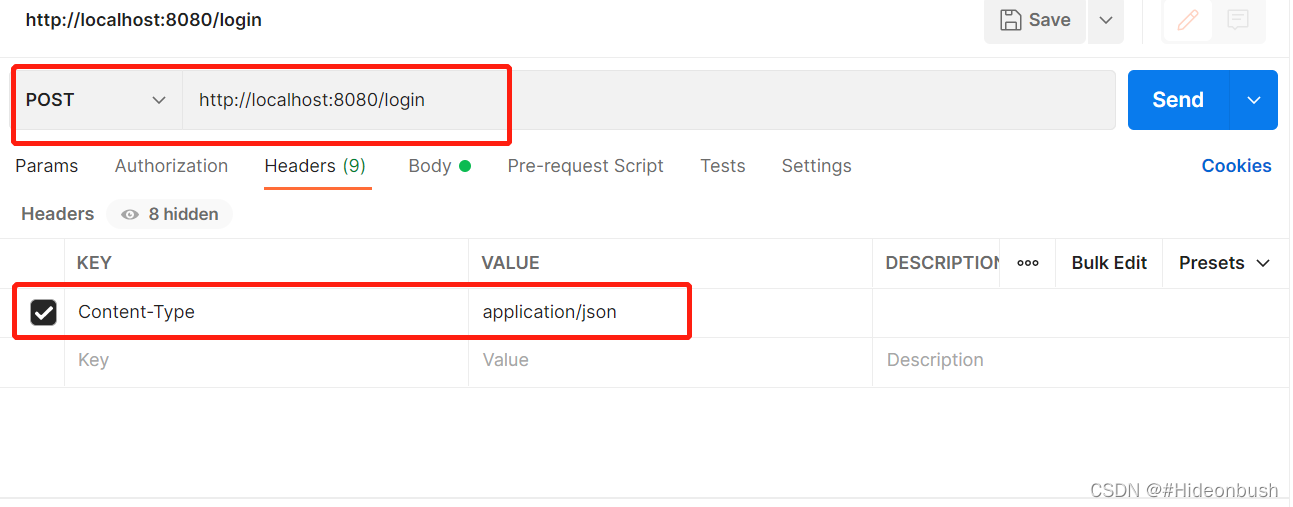
Task: Switch to the Params tab
Action: point(46,166)
